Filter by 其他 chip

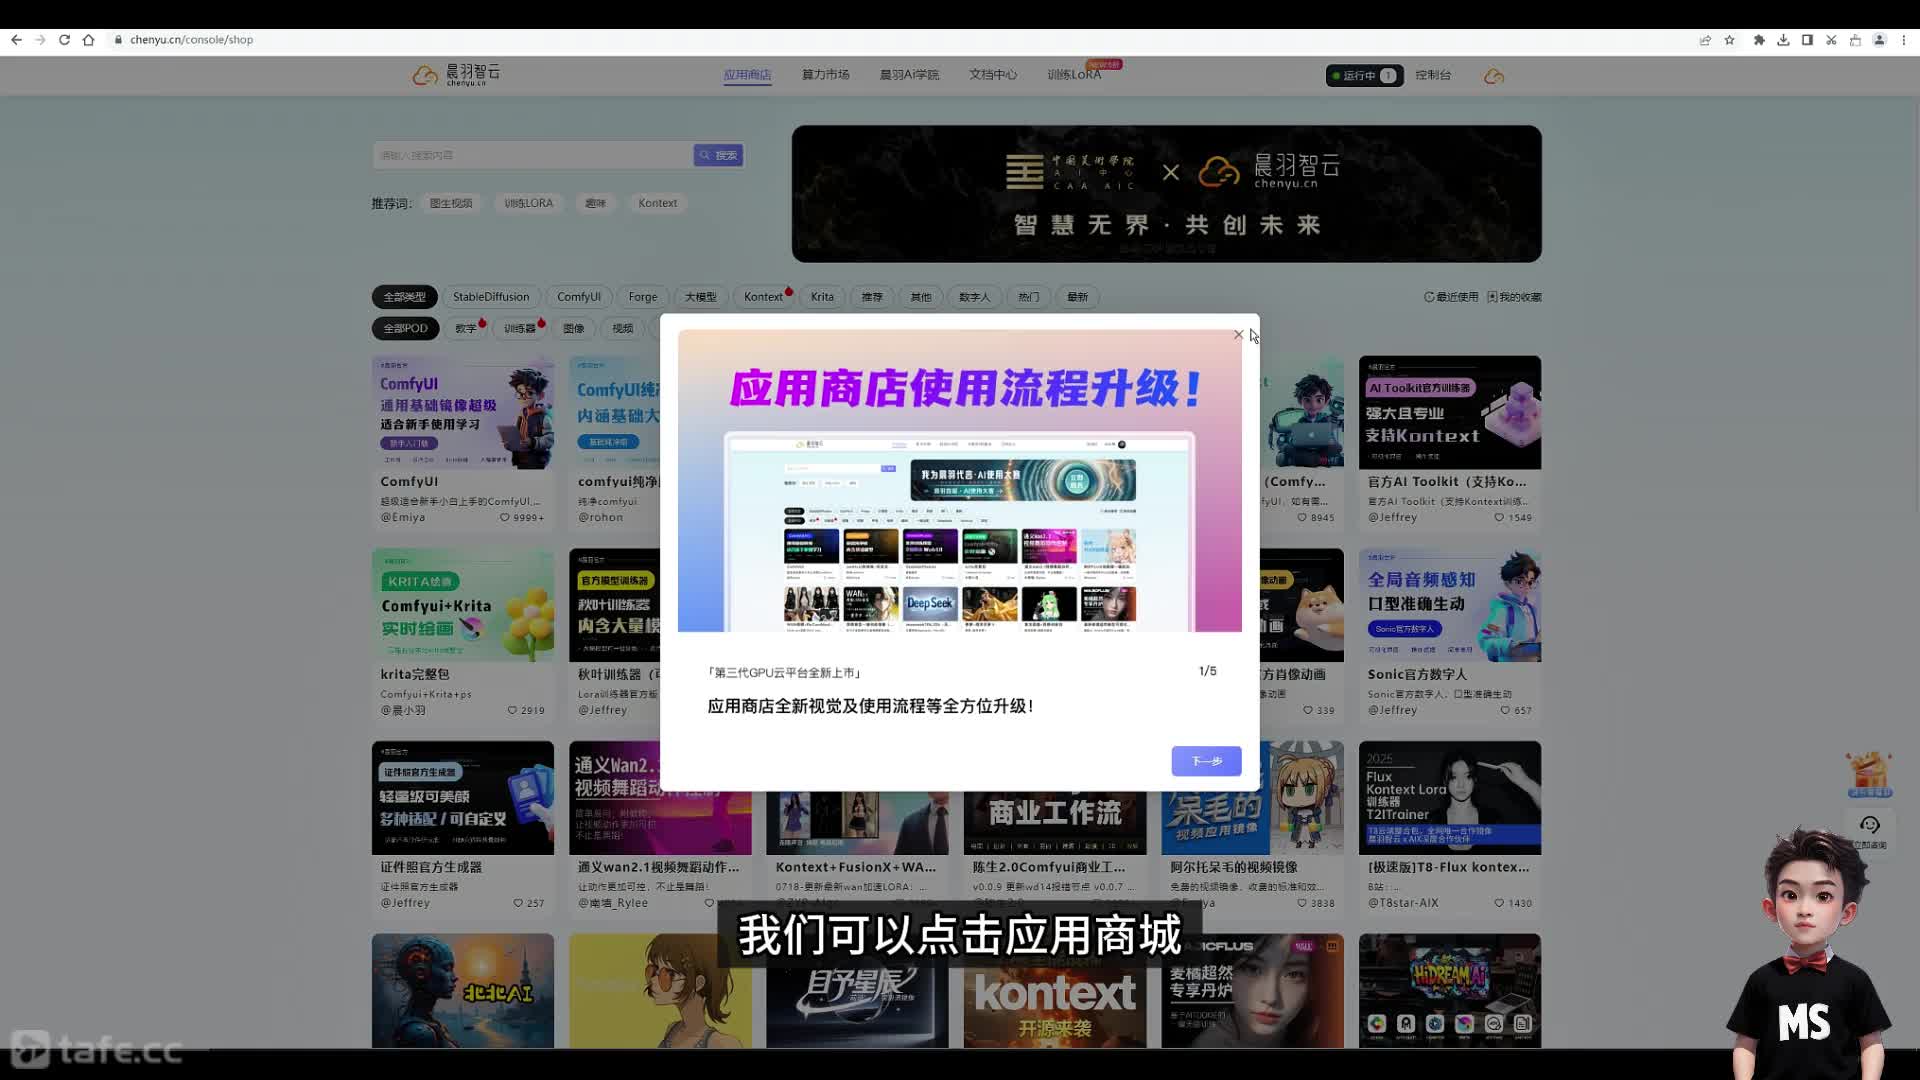pyautogui.click(x=921, y=297)
